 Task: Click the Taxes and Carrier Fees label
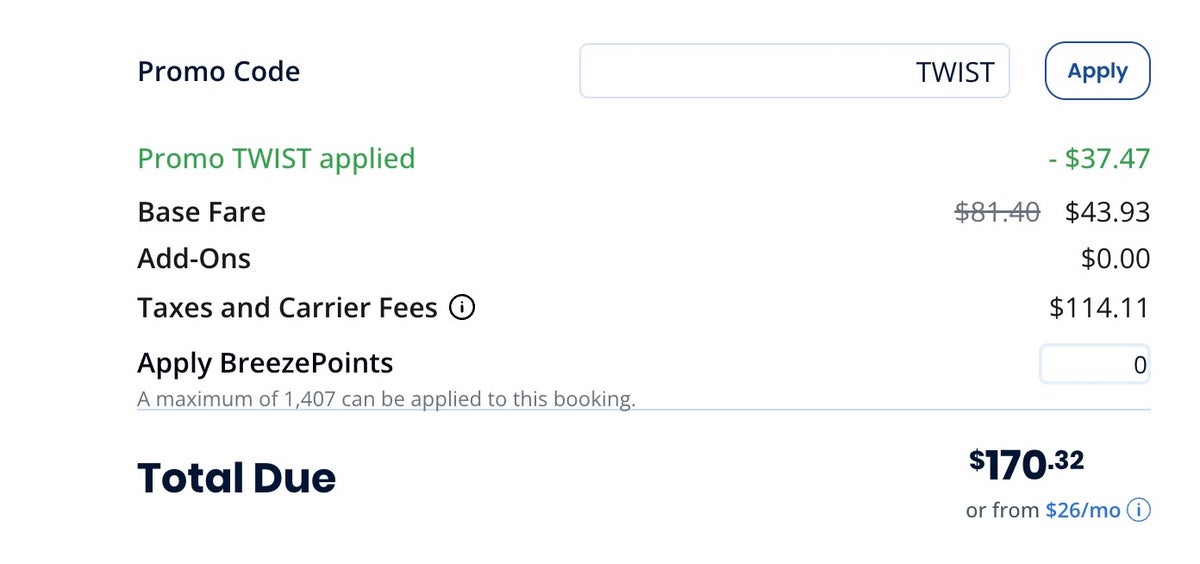pyautogui.click(x=287, y=308)
